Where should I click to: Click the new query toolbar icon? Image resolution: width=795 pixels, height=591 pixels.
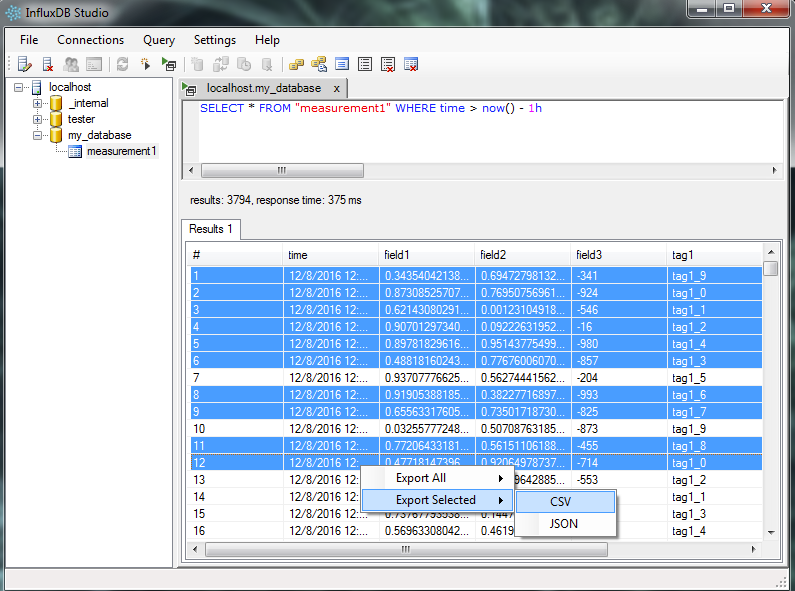tap(146, 64)
